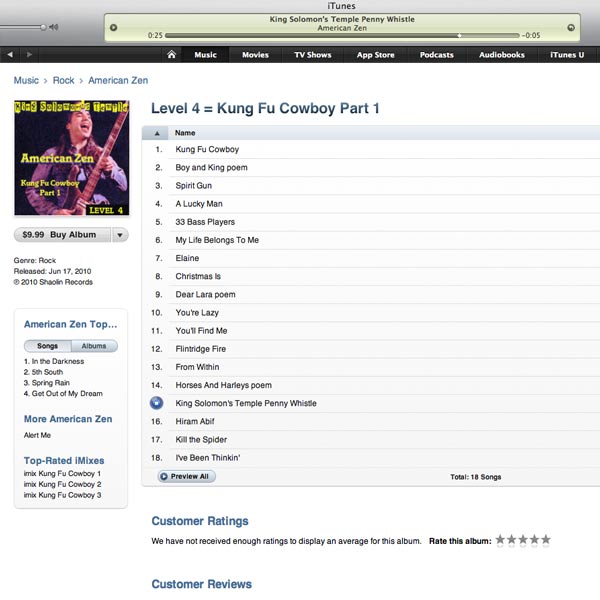Open the iTunes Store home icon
This screenshot has width=600, height=600.
[x=171, y=55]
